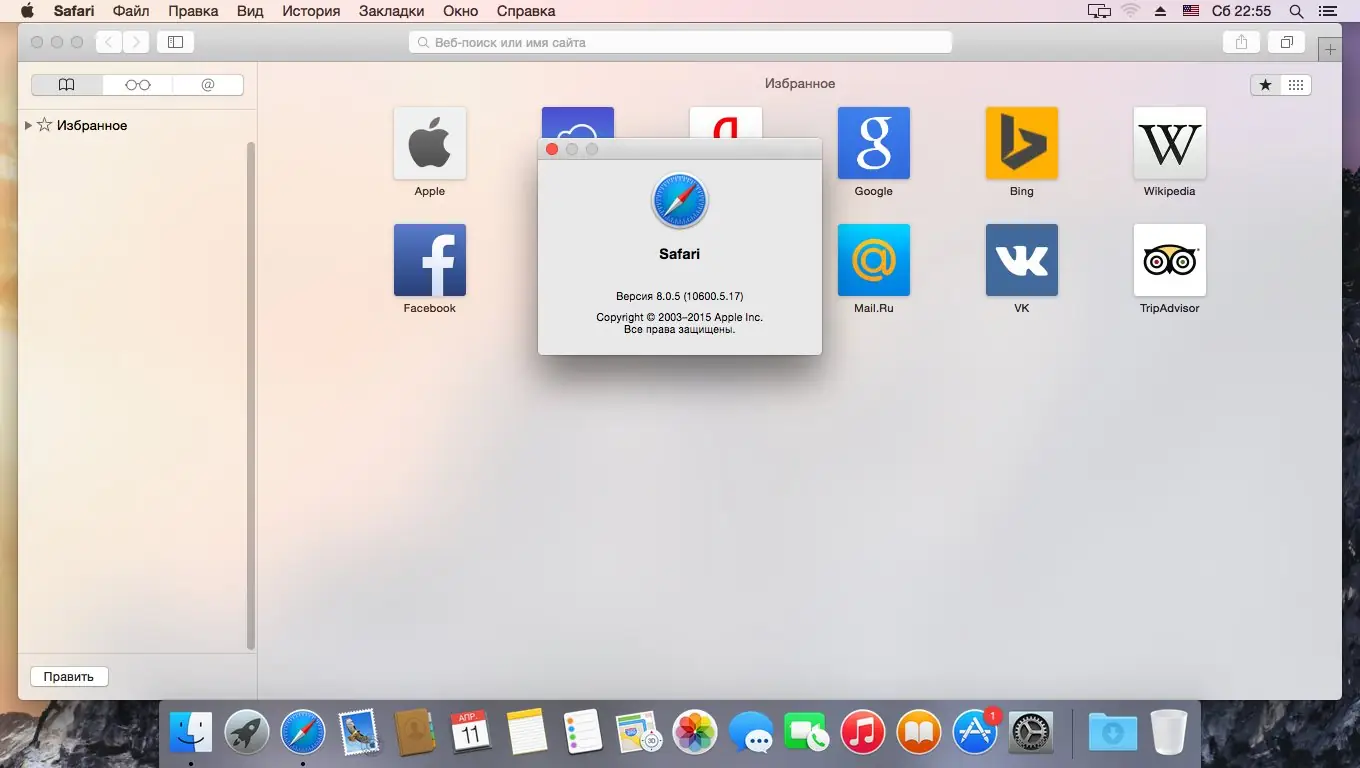Open Contacts from the Dock
Screen dimensions: 1360x768
[x=414, y=733]
